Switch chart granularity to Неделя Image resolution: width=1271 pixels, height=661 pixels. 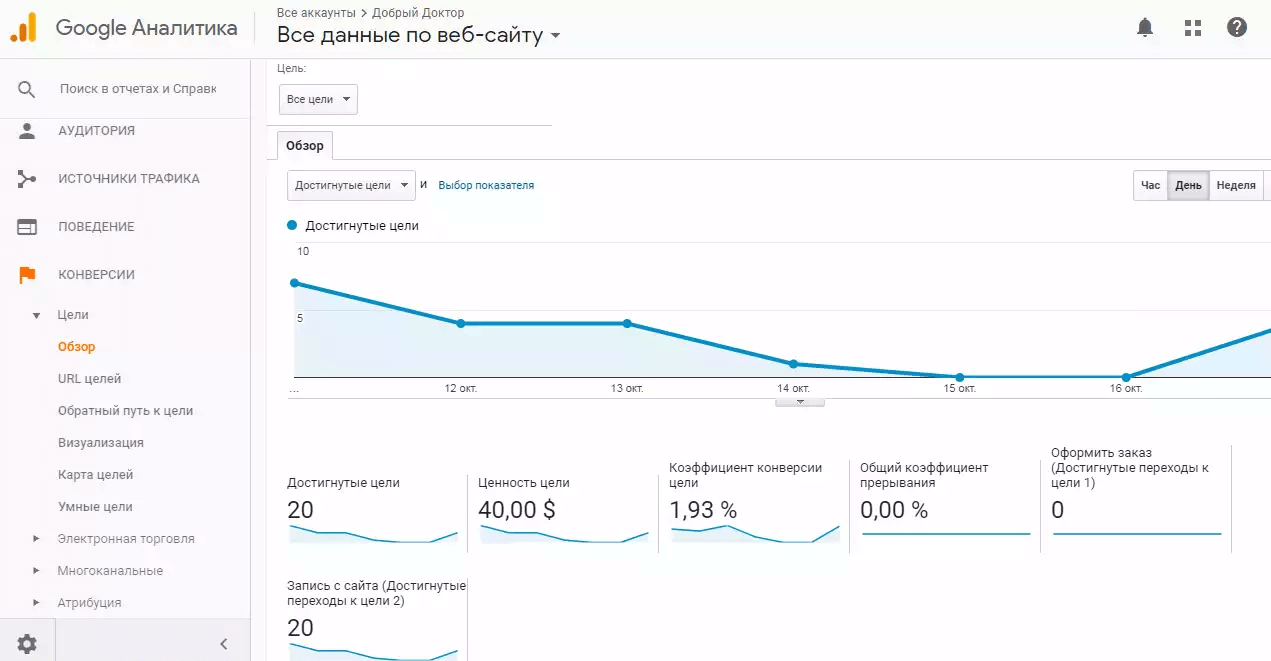click(1236, 186)
